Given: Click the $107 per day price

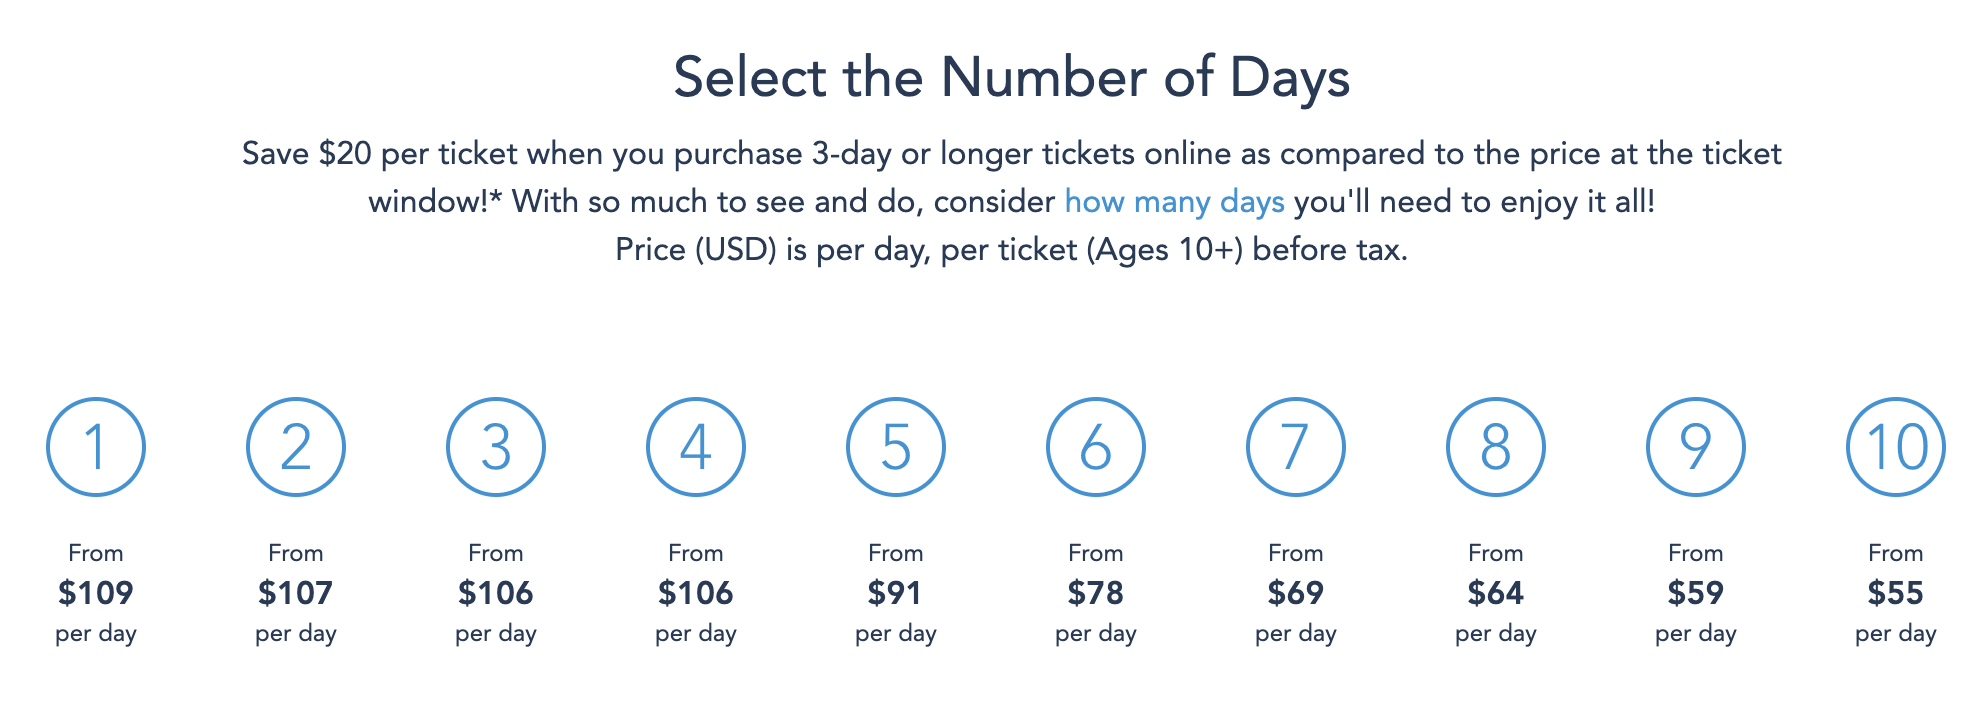Looking at the screenshot, I should point(296,593).
